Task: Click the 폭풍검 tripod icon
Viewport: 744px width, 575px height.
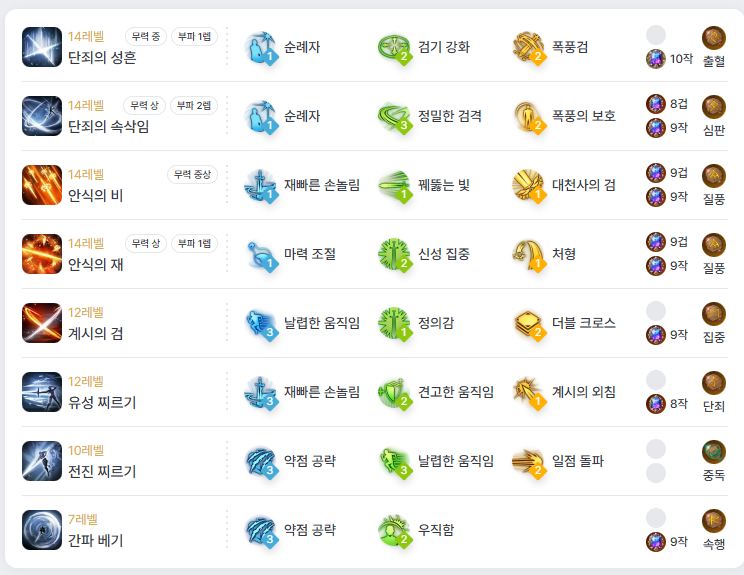Action: coord(528,47)
